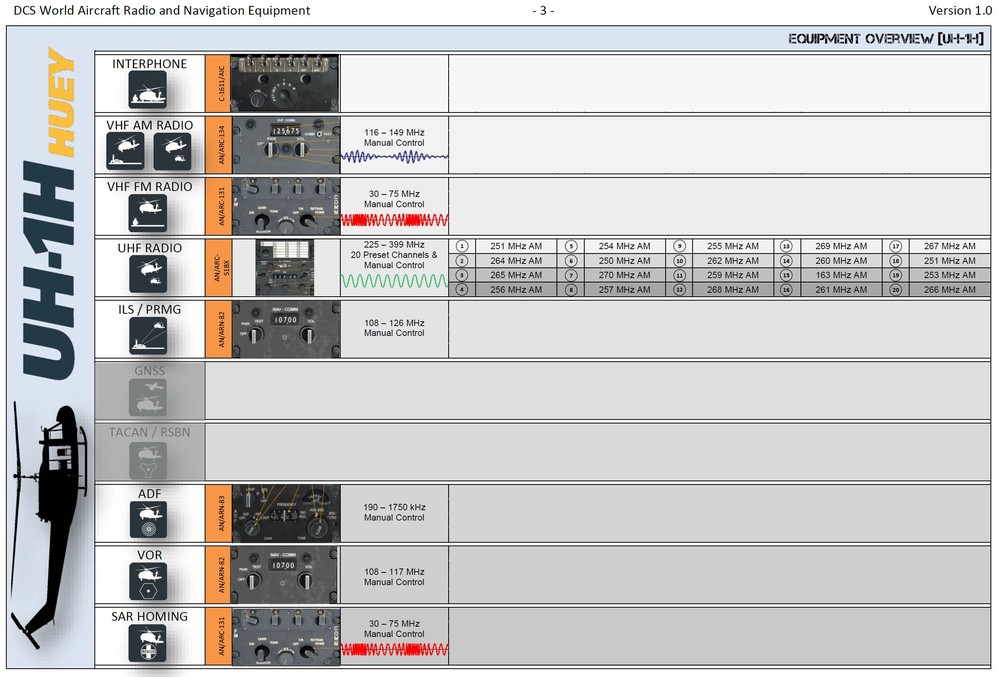Click the SAR HOMING rescue icon
The width and height of the screenshot is (1000, 677).
click(x=147, y=643)
